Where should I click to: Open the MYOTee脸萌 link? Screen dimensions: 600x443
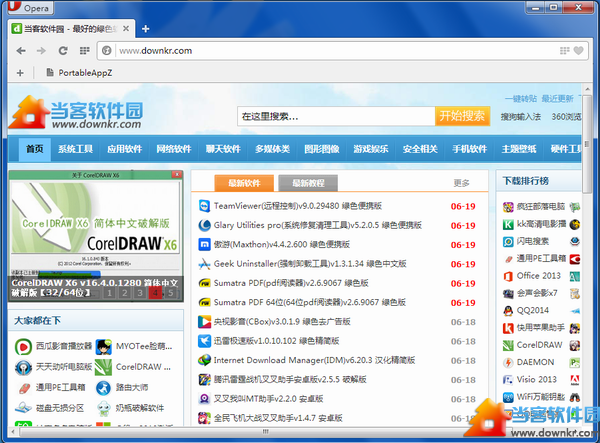coord(144,346)
